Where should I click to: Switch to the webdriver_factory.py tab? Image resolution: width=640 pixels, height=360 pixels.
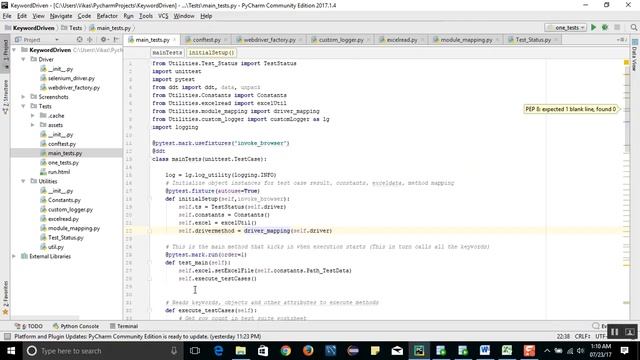(x=269, y=40)
